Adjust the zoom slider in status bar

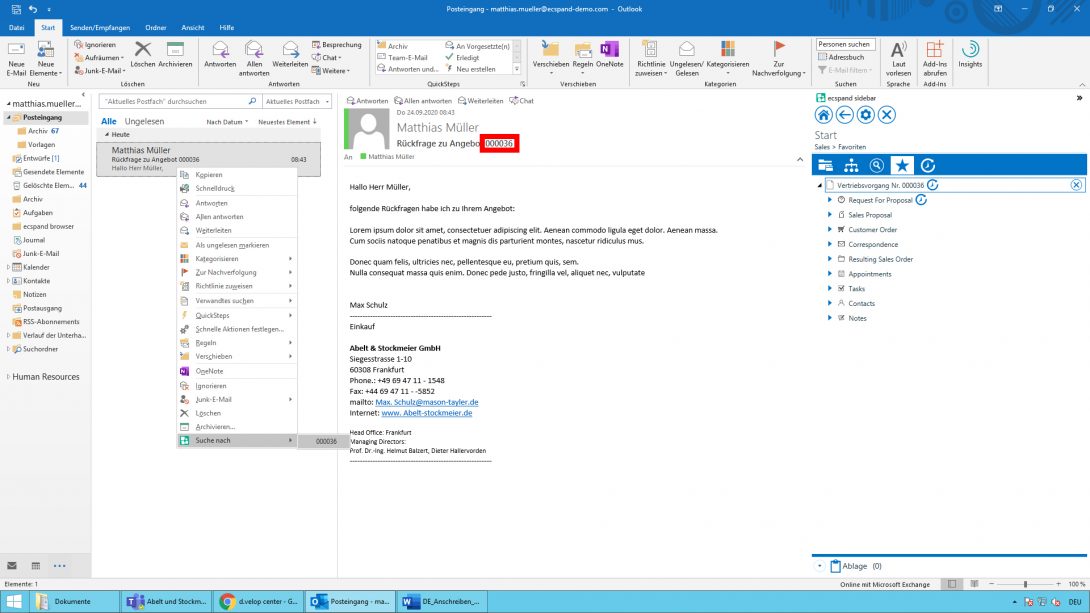1025,584
